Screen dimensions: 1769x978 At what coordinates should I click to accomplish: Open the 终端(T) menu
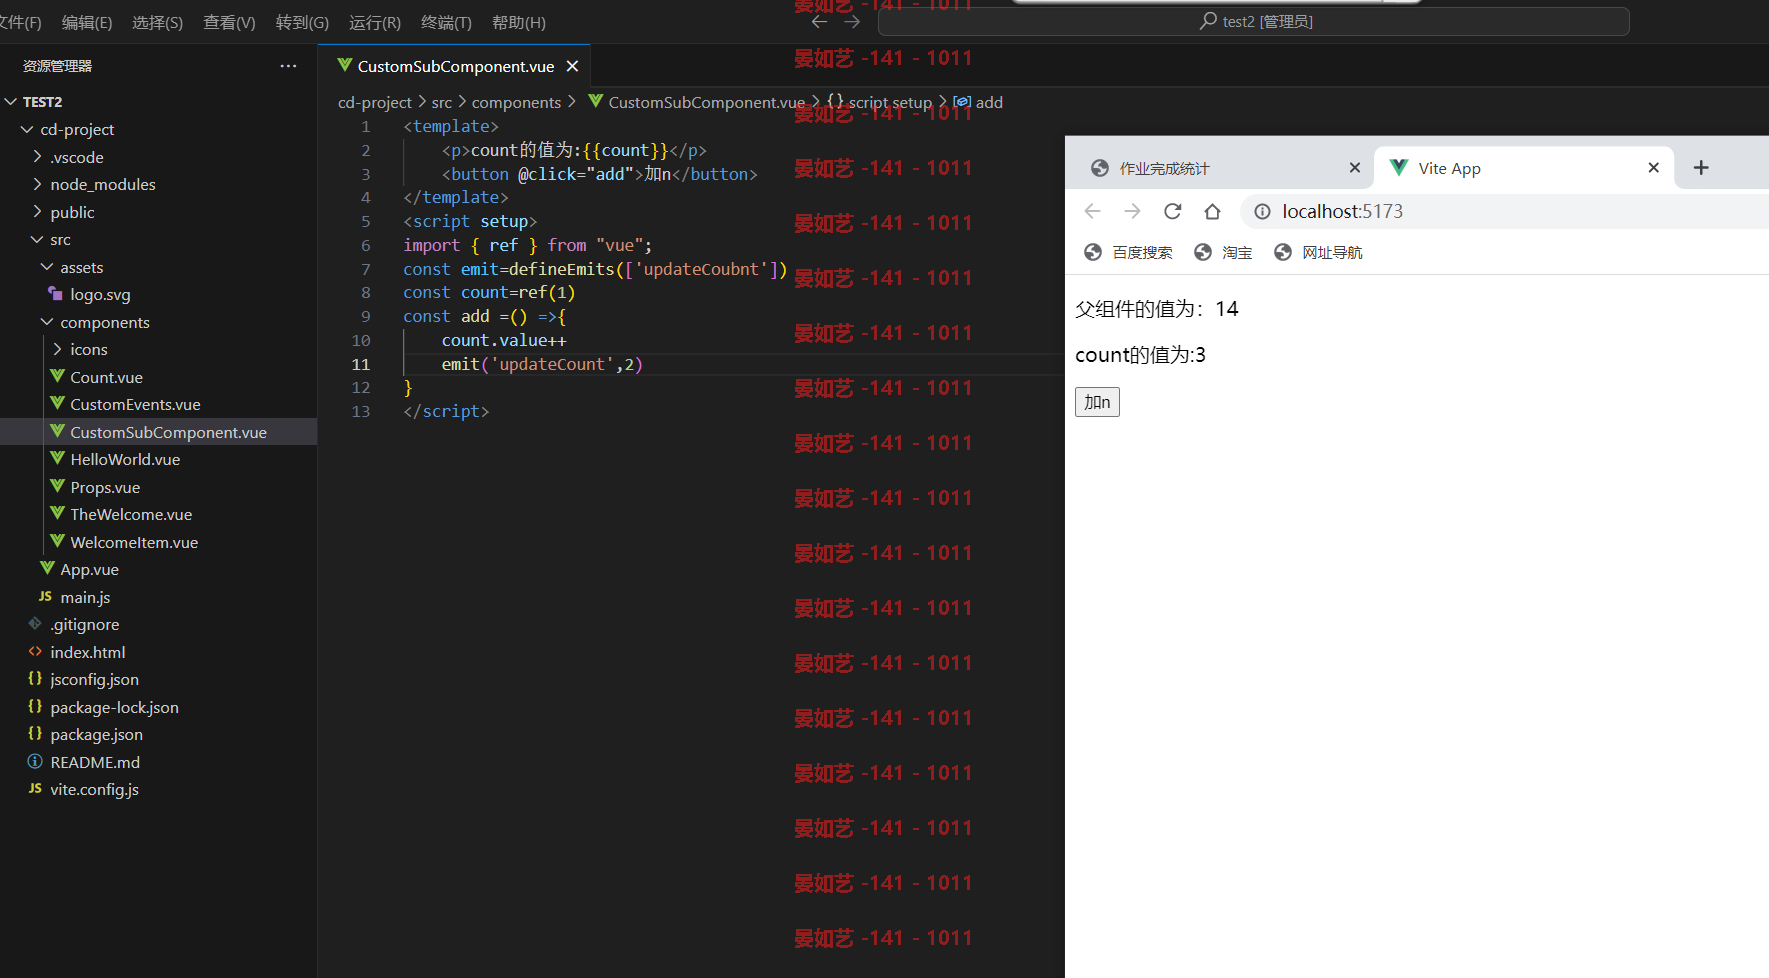tap(446, 22)
